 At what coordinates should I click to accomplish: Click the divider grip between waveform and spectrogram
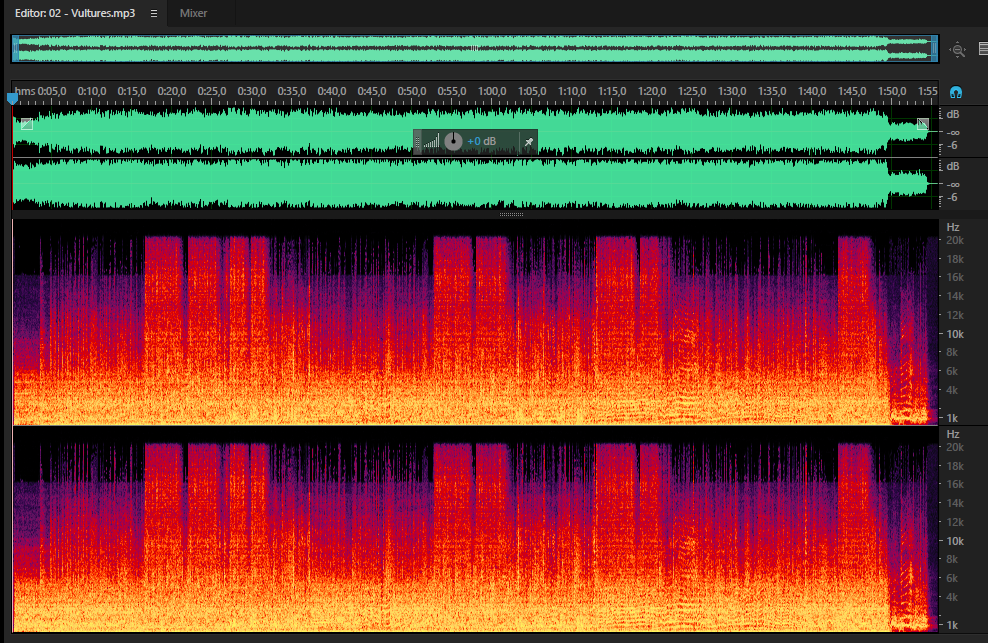pos(511,214)
